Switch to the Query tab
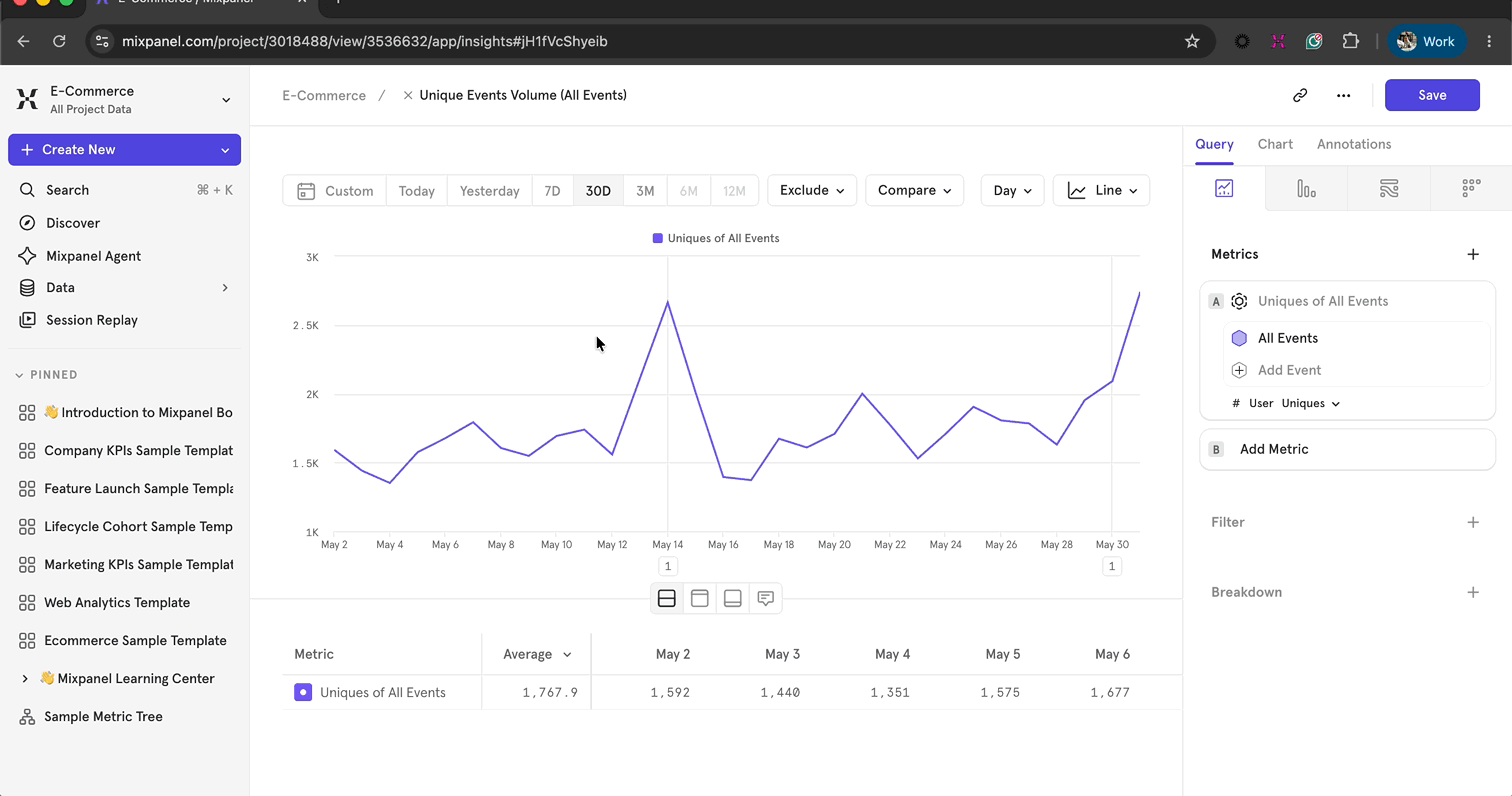 [x=1214, y=144]
